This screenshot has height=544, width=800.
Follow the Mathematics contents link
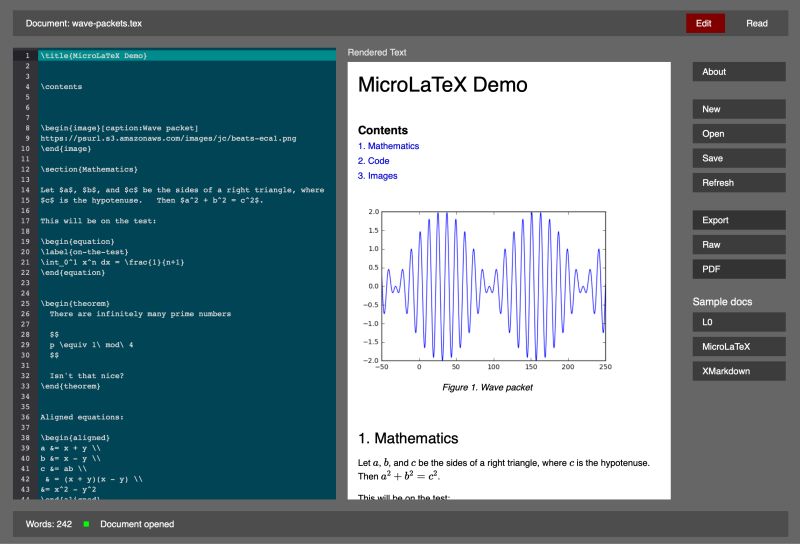pos(388,146)
